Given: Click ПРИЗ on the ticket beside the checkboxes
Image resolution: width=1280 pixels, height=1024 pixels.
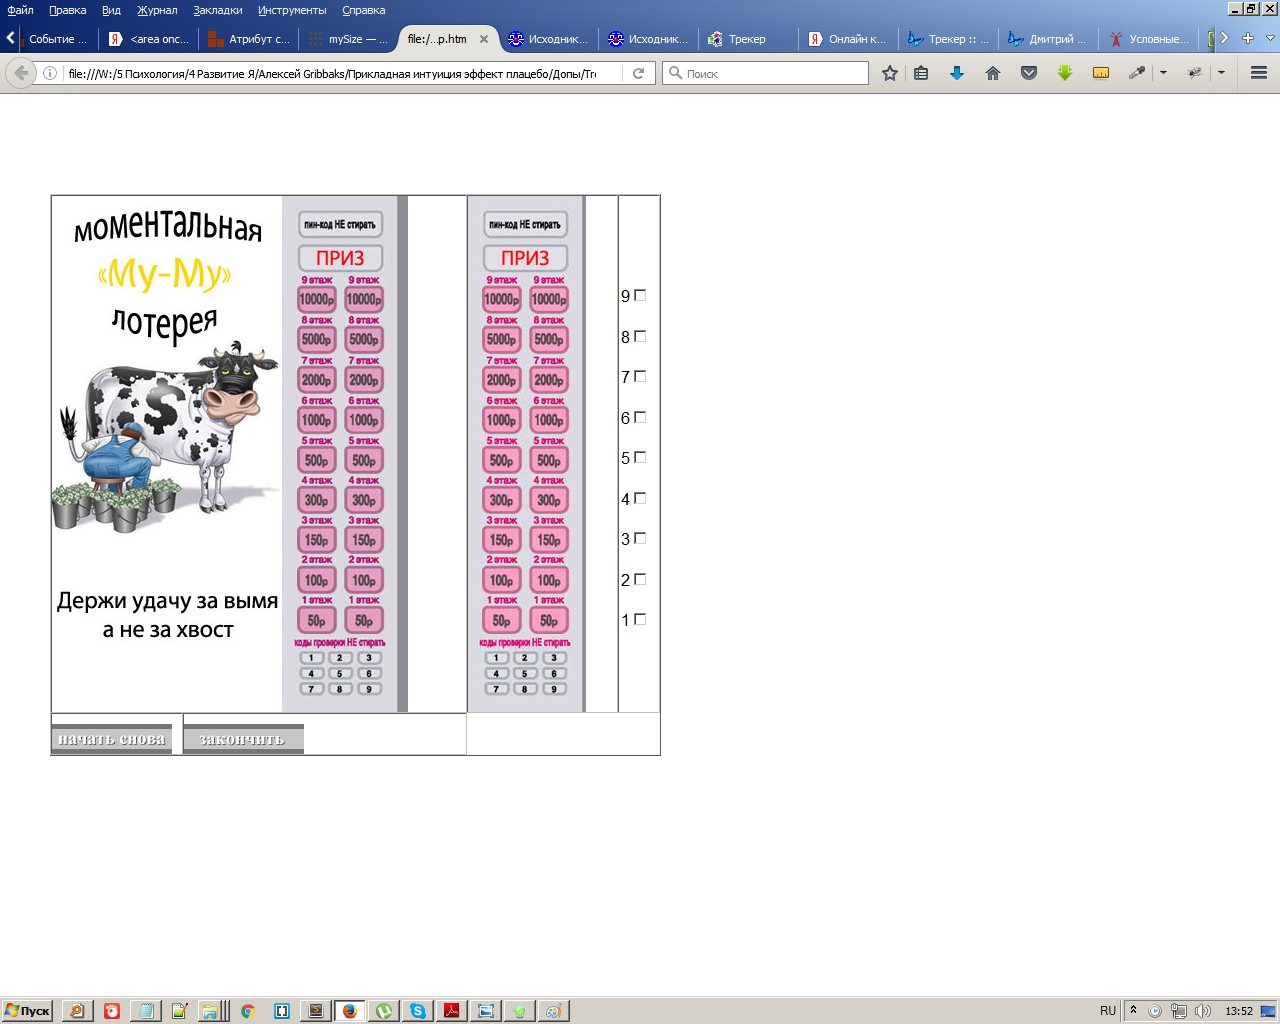Looking at the screenshot, I should (x=525, y=258).
